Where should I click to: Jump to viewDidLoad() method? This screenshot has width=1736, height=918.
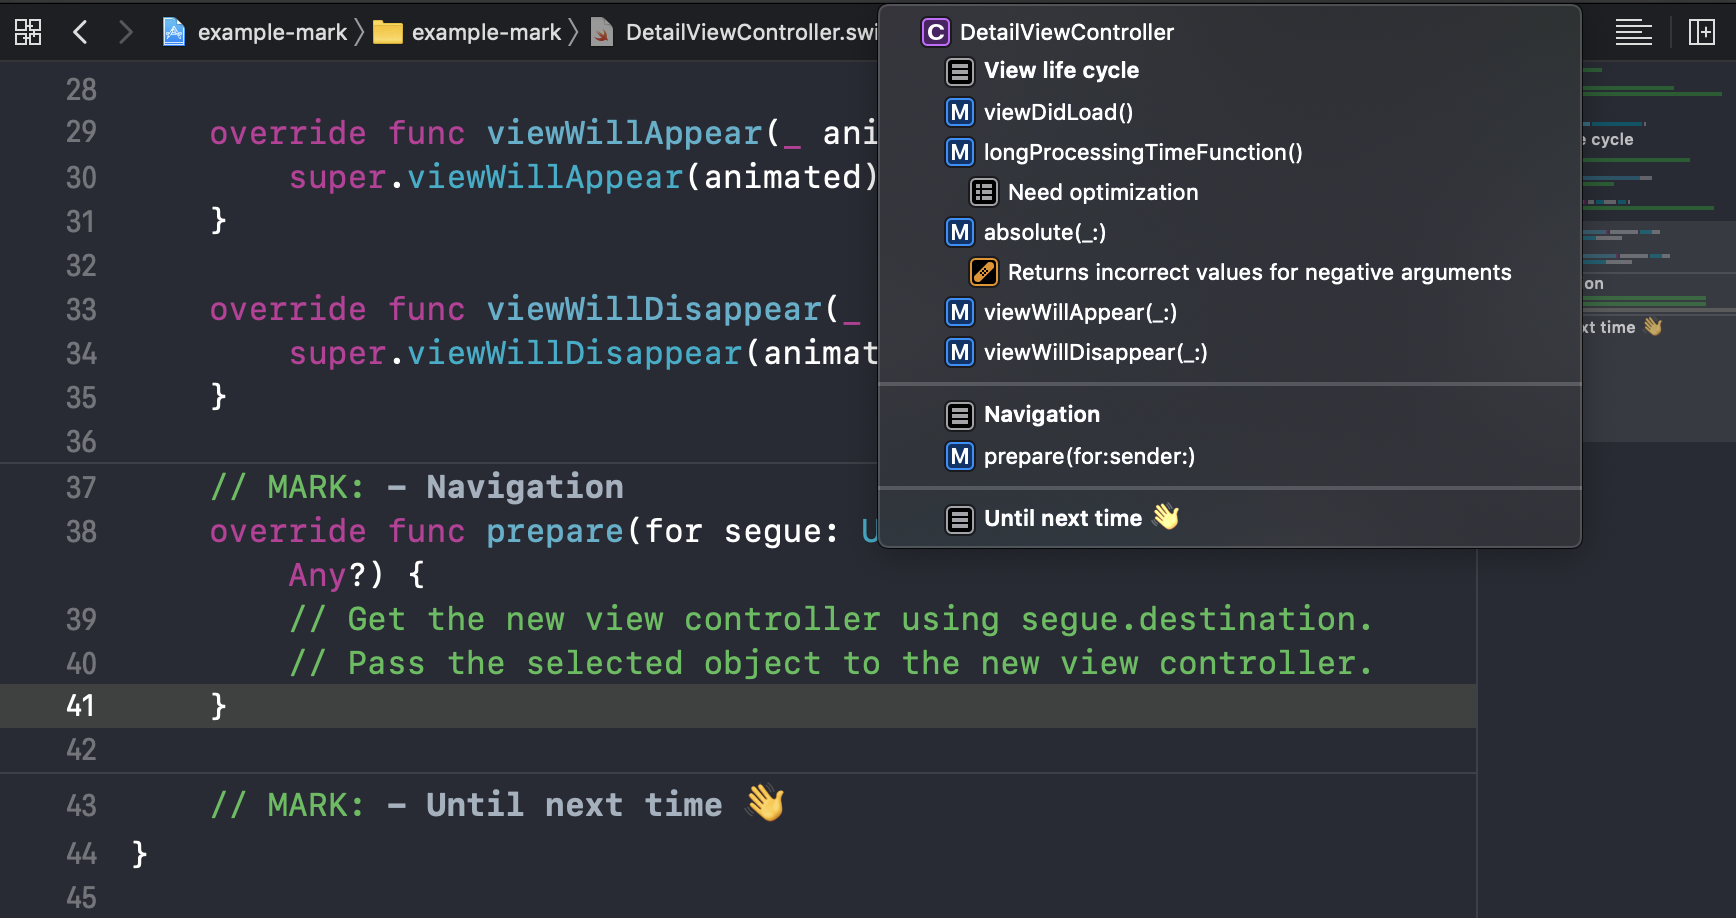[1058, 112]
